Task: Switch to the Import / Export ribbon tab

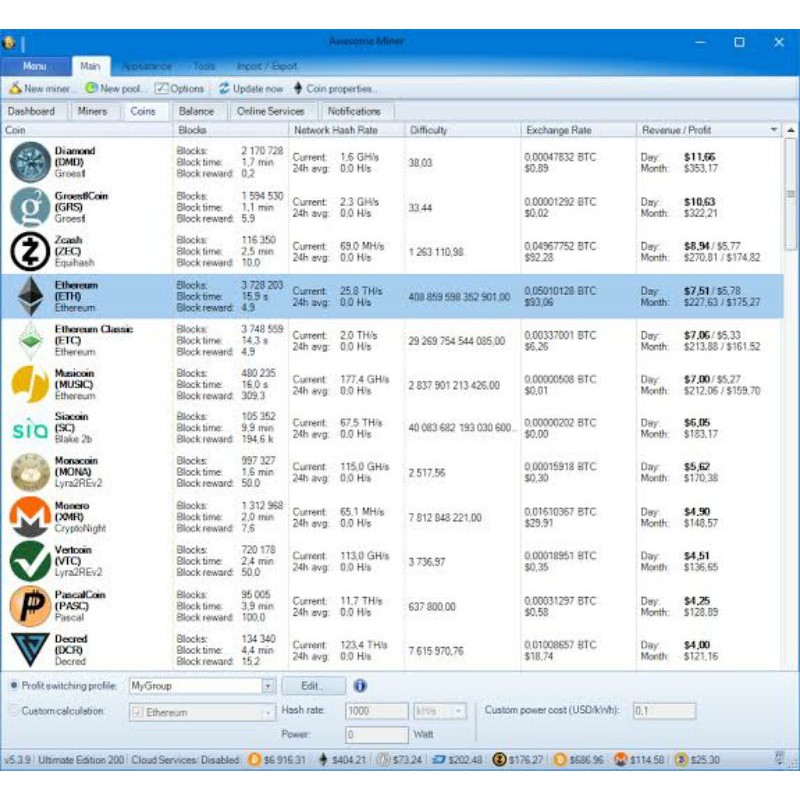Action: point(267,66)
